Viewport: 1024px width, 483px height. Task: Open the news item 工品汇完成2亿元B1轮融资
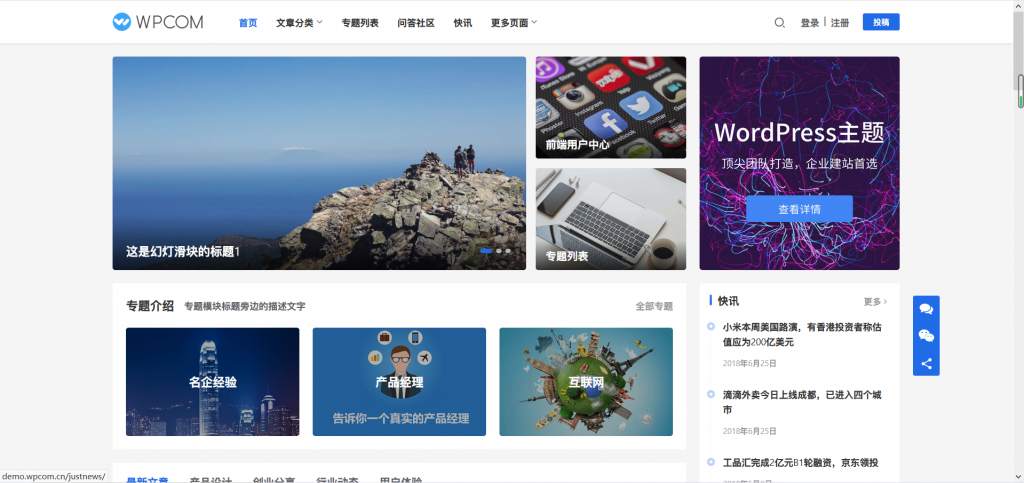[x=801, y=463]
